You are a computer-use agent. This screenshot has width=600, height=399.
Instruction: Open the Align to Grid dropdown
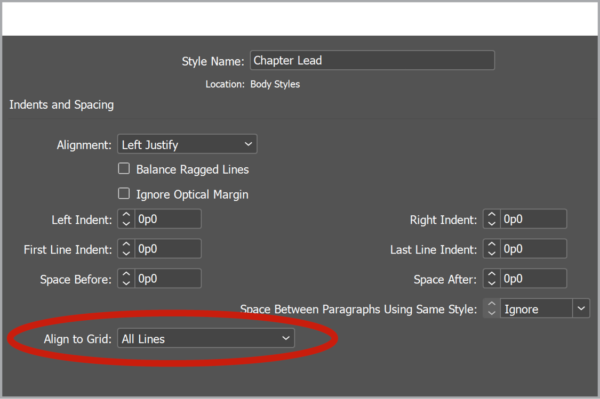206,338
